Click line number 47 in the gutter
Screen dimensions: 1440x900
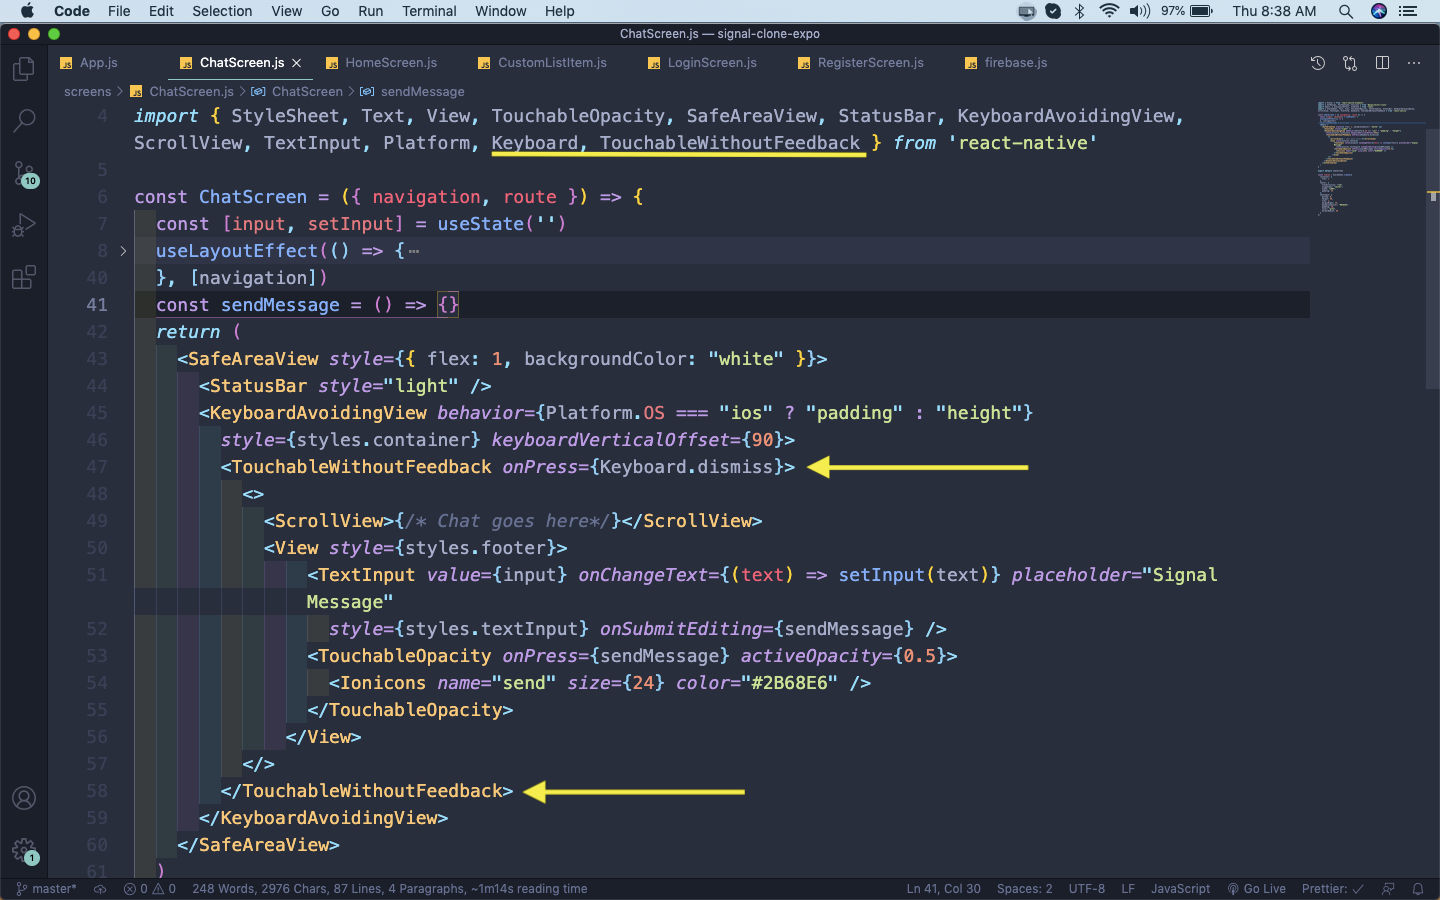(97, 467)
